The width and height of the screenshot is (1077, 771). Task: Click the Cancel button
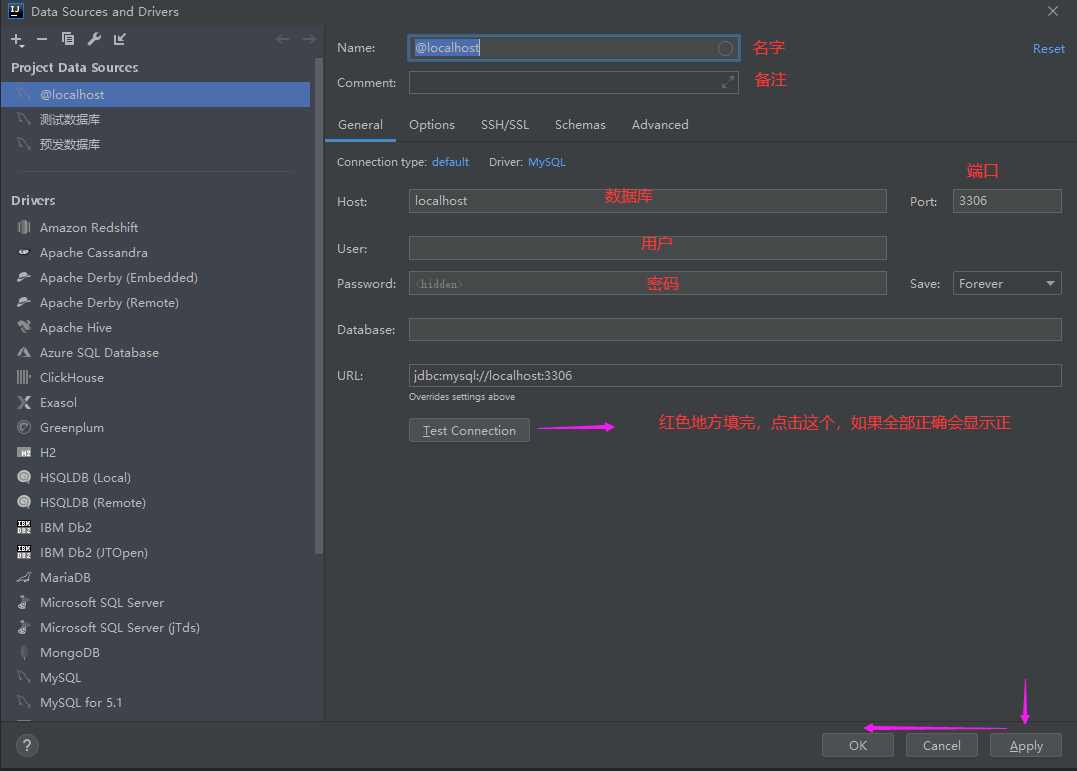point(942,746)
